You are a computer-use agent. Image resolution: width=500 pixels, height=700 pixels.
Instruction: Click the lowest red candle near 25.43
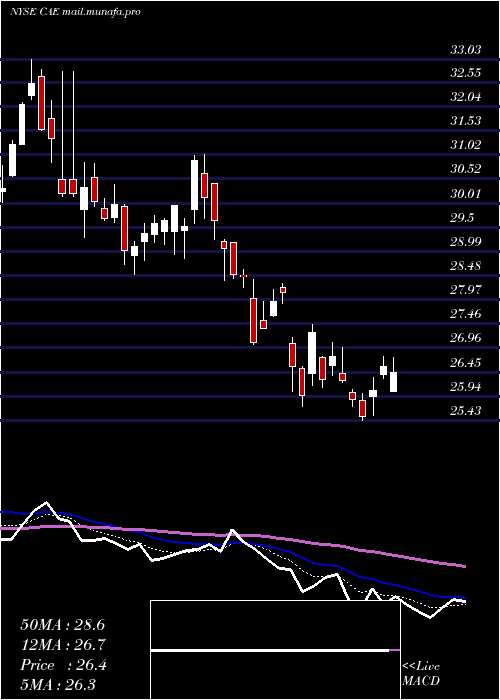point(362,408)
